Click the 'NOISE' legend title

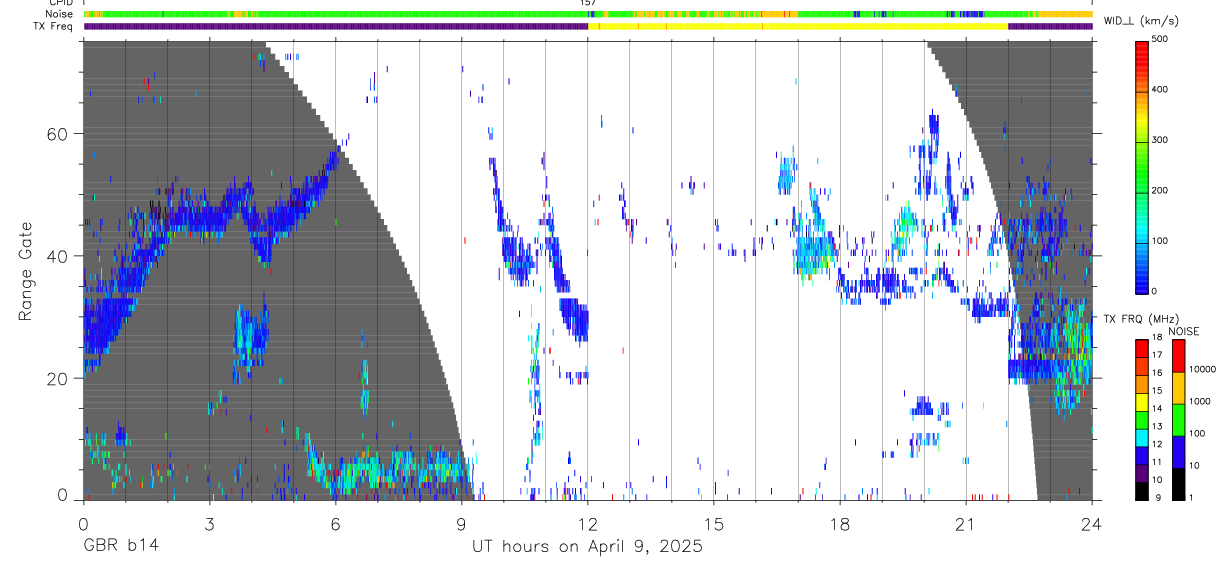coord(1183,331)
